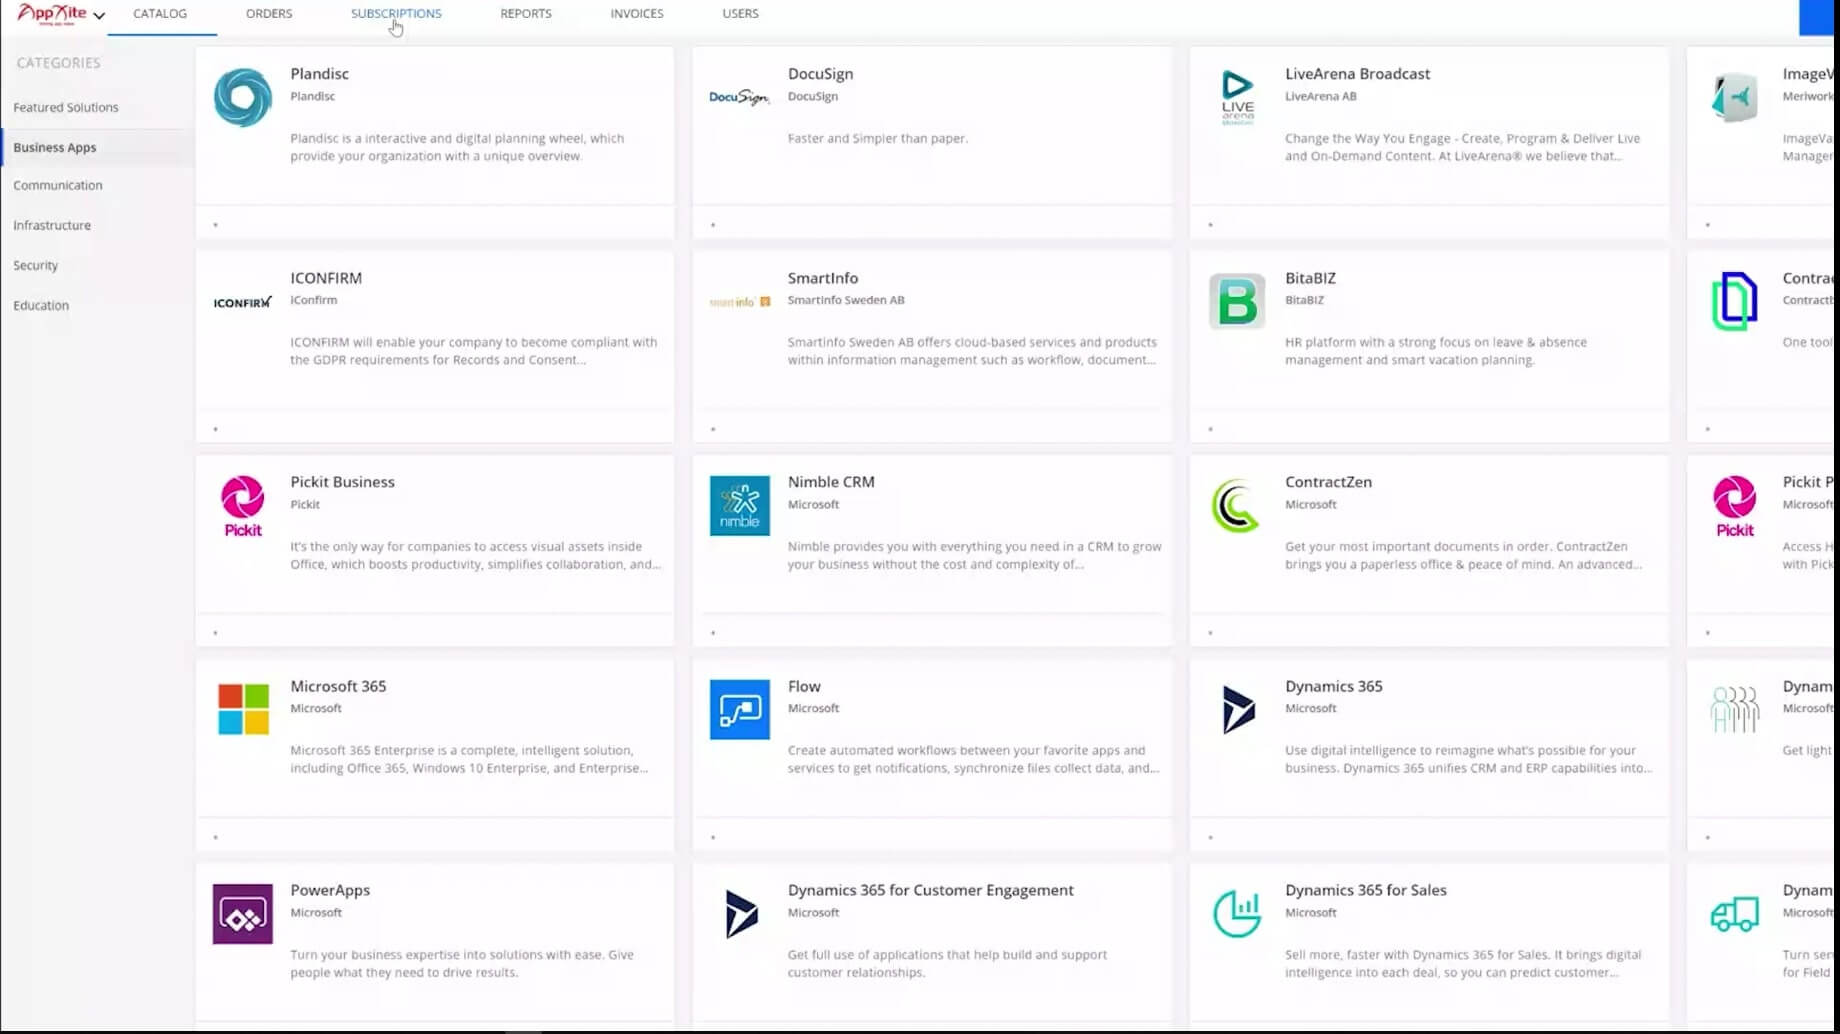Select Featured Solutions category
The image size is (1840, 1034).
coord(66,107)
